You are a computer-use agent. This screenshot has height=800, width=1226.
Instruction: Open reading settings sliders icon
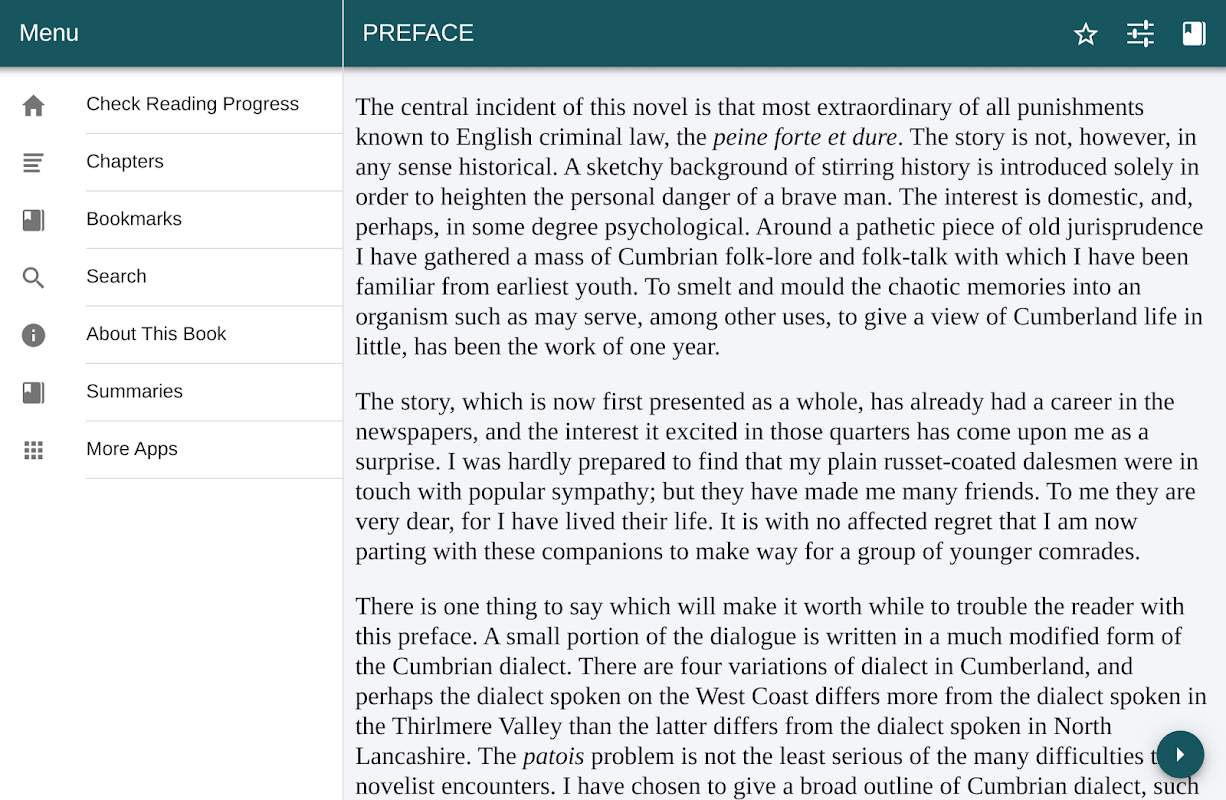(1140, 34)
